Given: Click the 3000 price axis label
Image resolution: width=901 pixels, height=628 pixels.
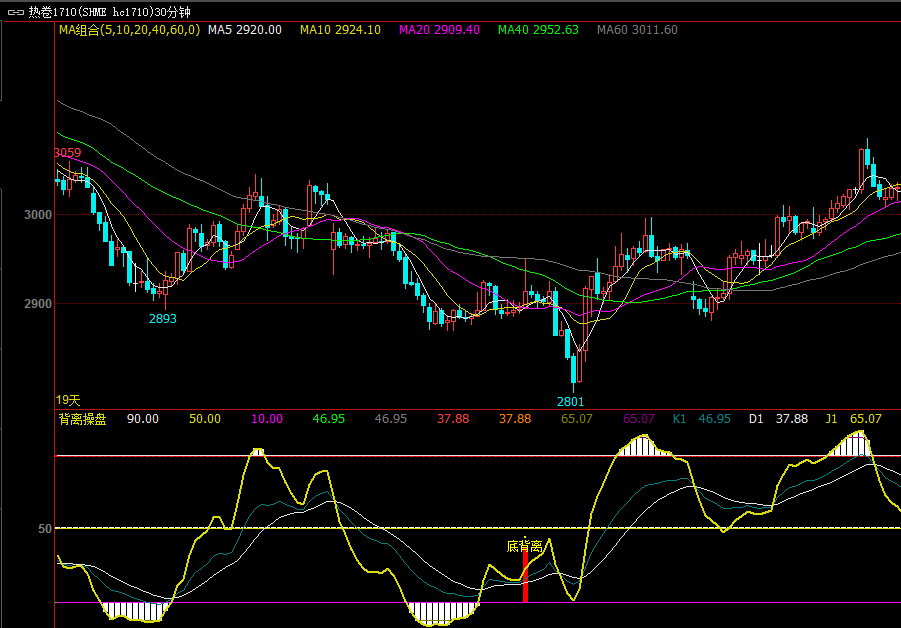Looking at the screenshot, I should 38,215.
